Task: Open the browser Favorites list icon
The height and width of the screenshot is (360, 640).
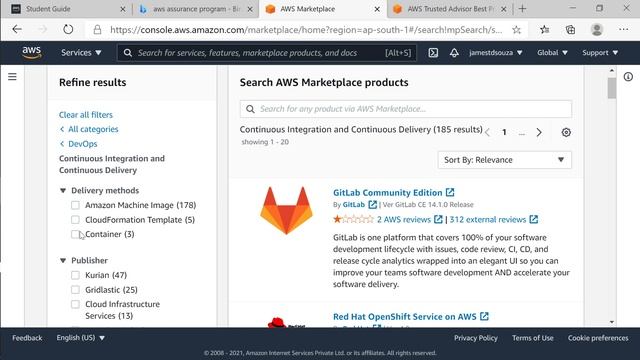Action: click(x=544, y=29)
